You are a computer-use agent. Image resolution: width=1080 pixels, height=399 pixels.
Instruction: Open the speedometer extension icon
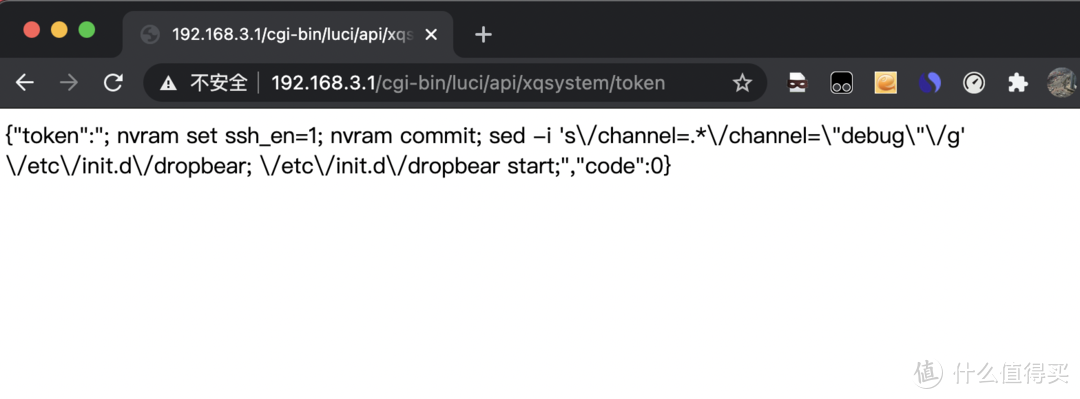tap(974, 83)
